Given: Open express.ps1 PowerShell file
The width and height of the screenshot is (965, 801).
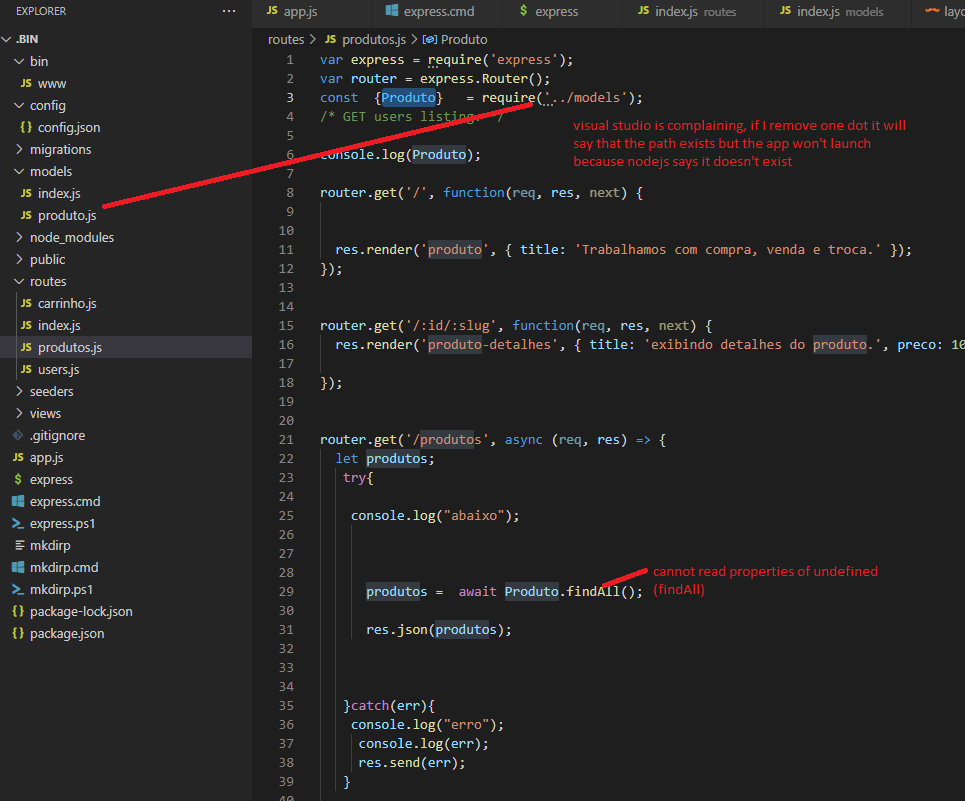Looking at the screenshot, I should [x=63, y=524].
